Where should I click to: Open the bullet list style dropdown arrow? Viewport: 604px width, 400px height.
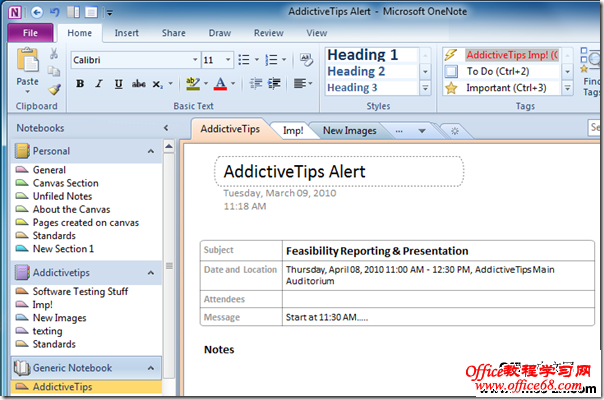click(x=257, y=60)
